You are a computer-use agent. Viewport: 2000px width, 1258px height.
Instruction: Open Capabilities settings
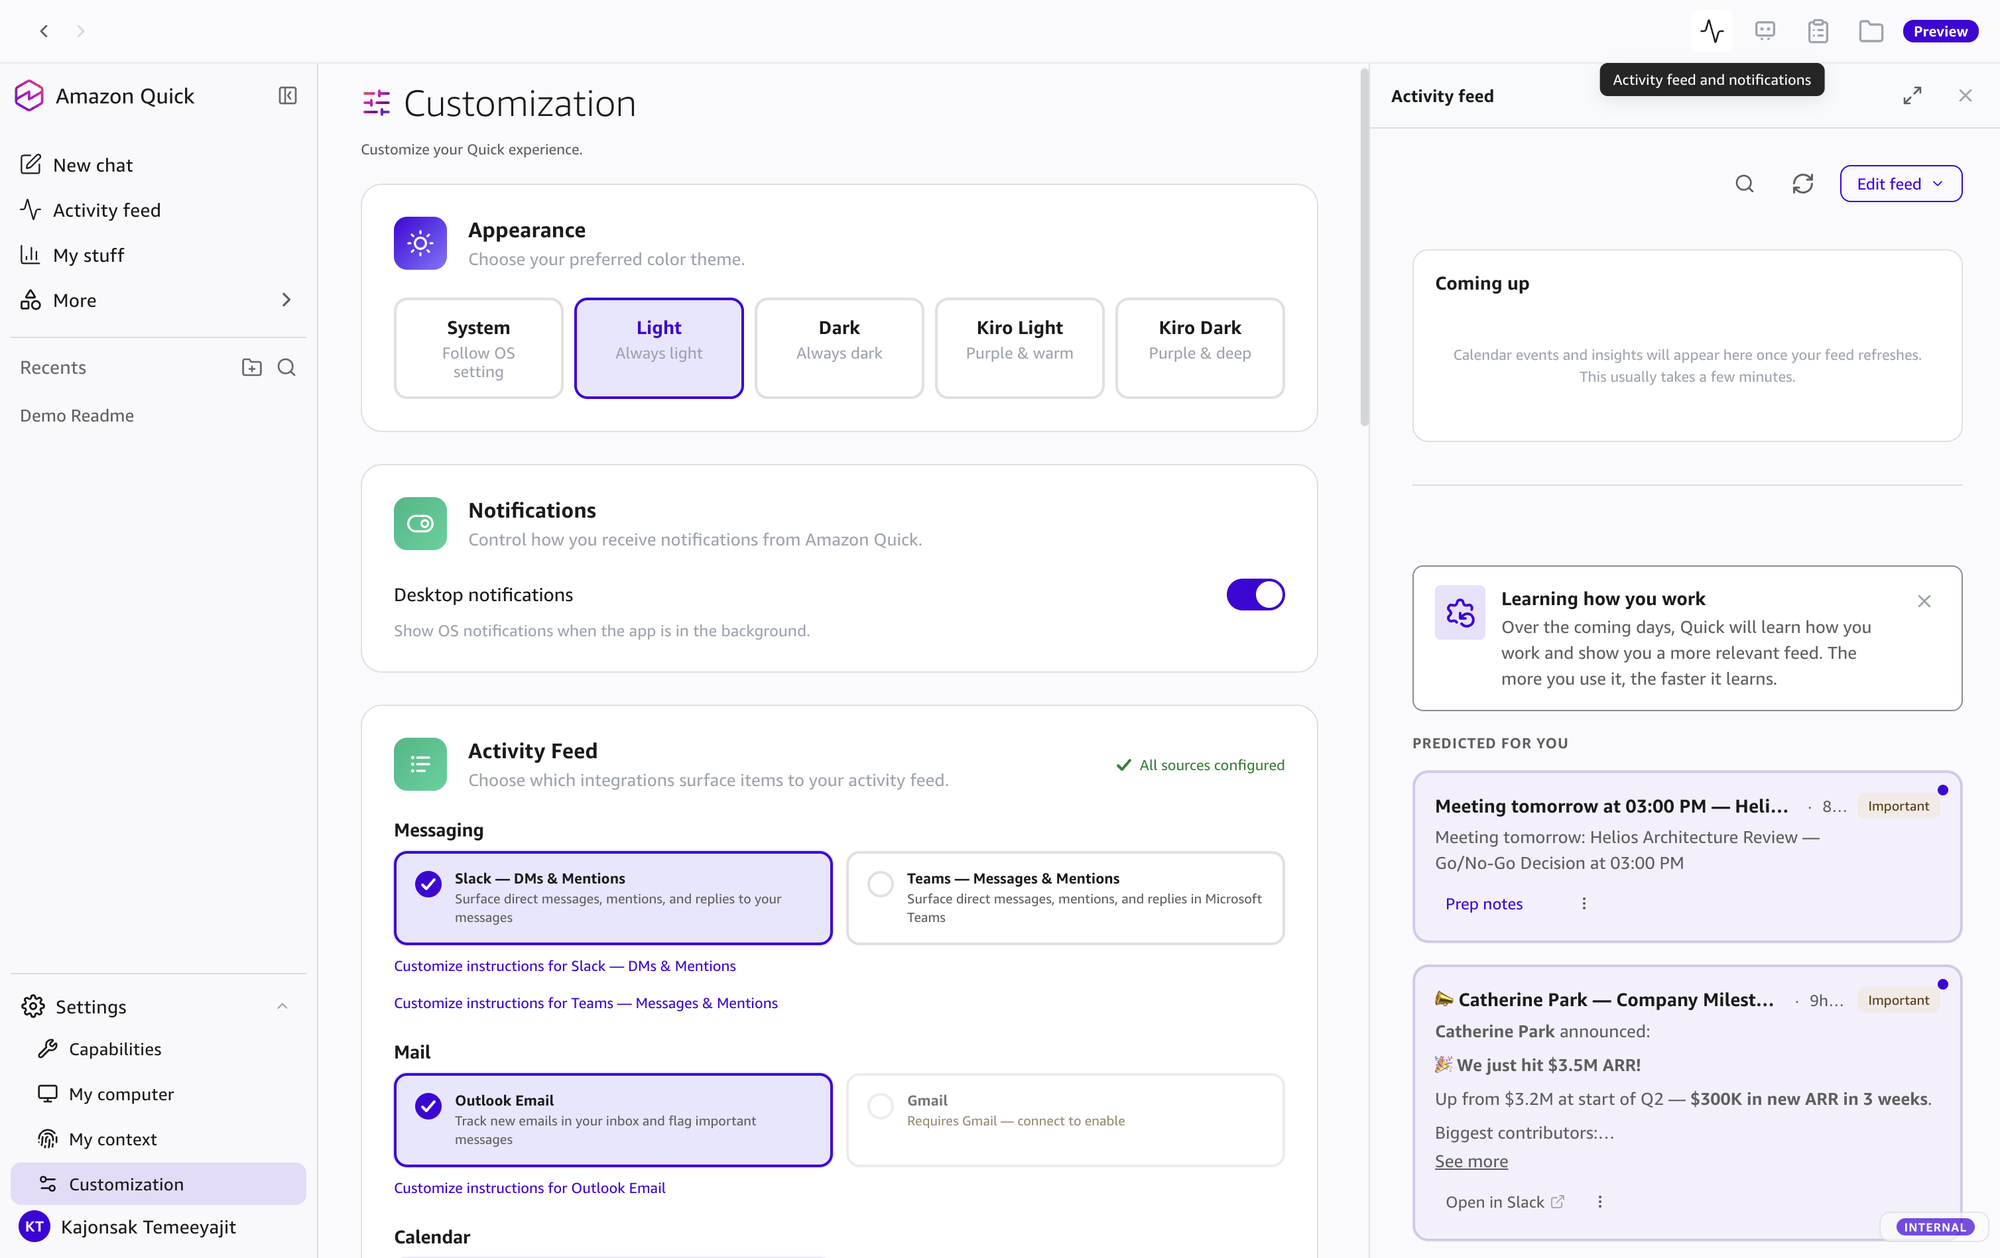pos(158,1049)
